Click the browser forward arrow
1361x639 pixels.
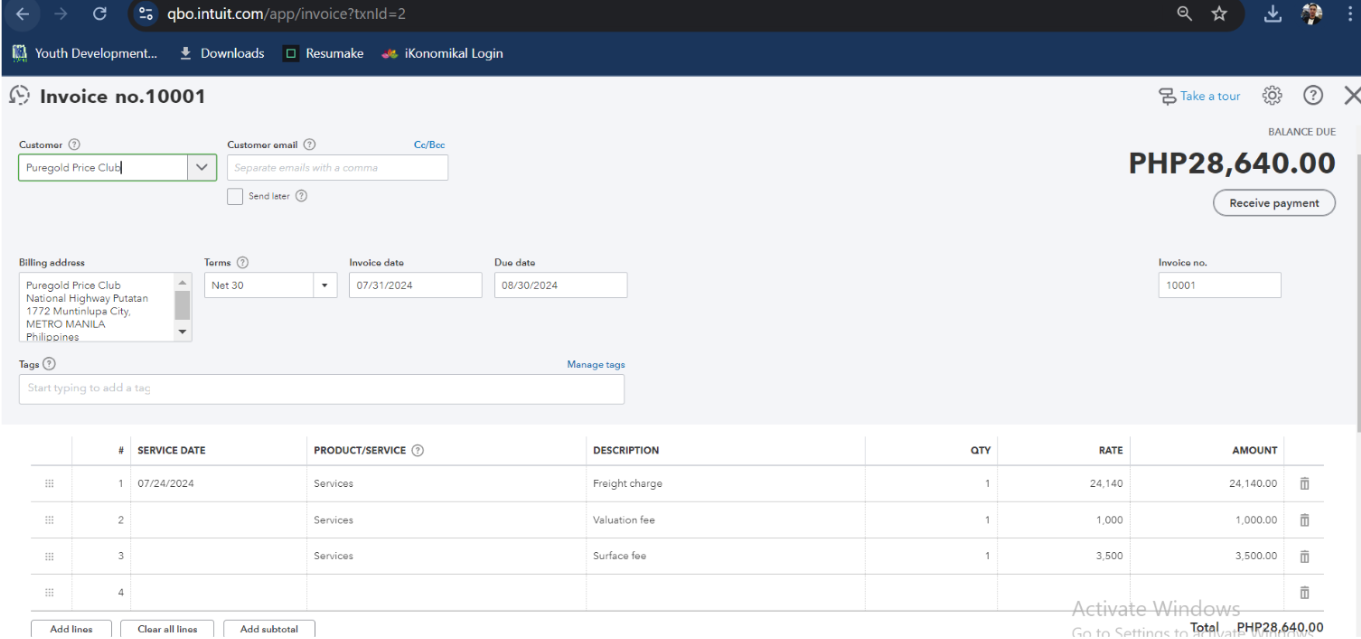tap(59, 15)
